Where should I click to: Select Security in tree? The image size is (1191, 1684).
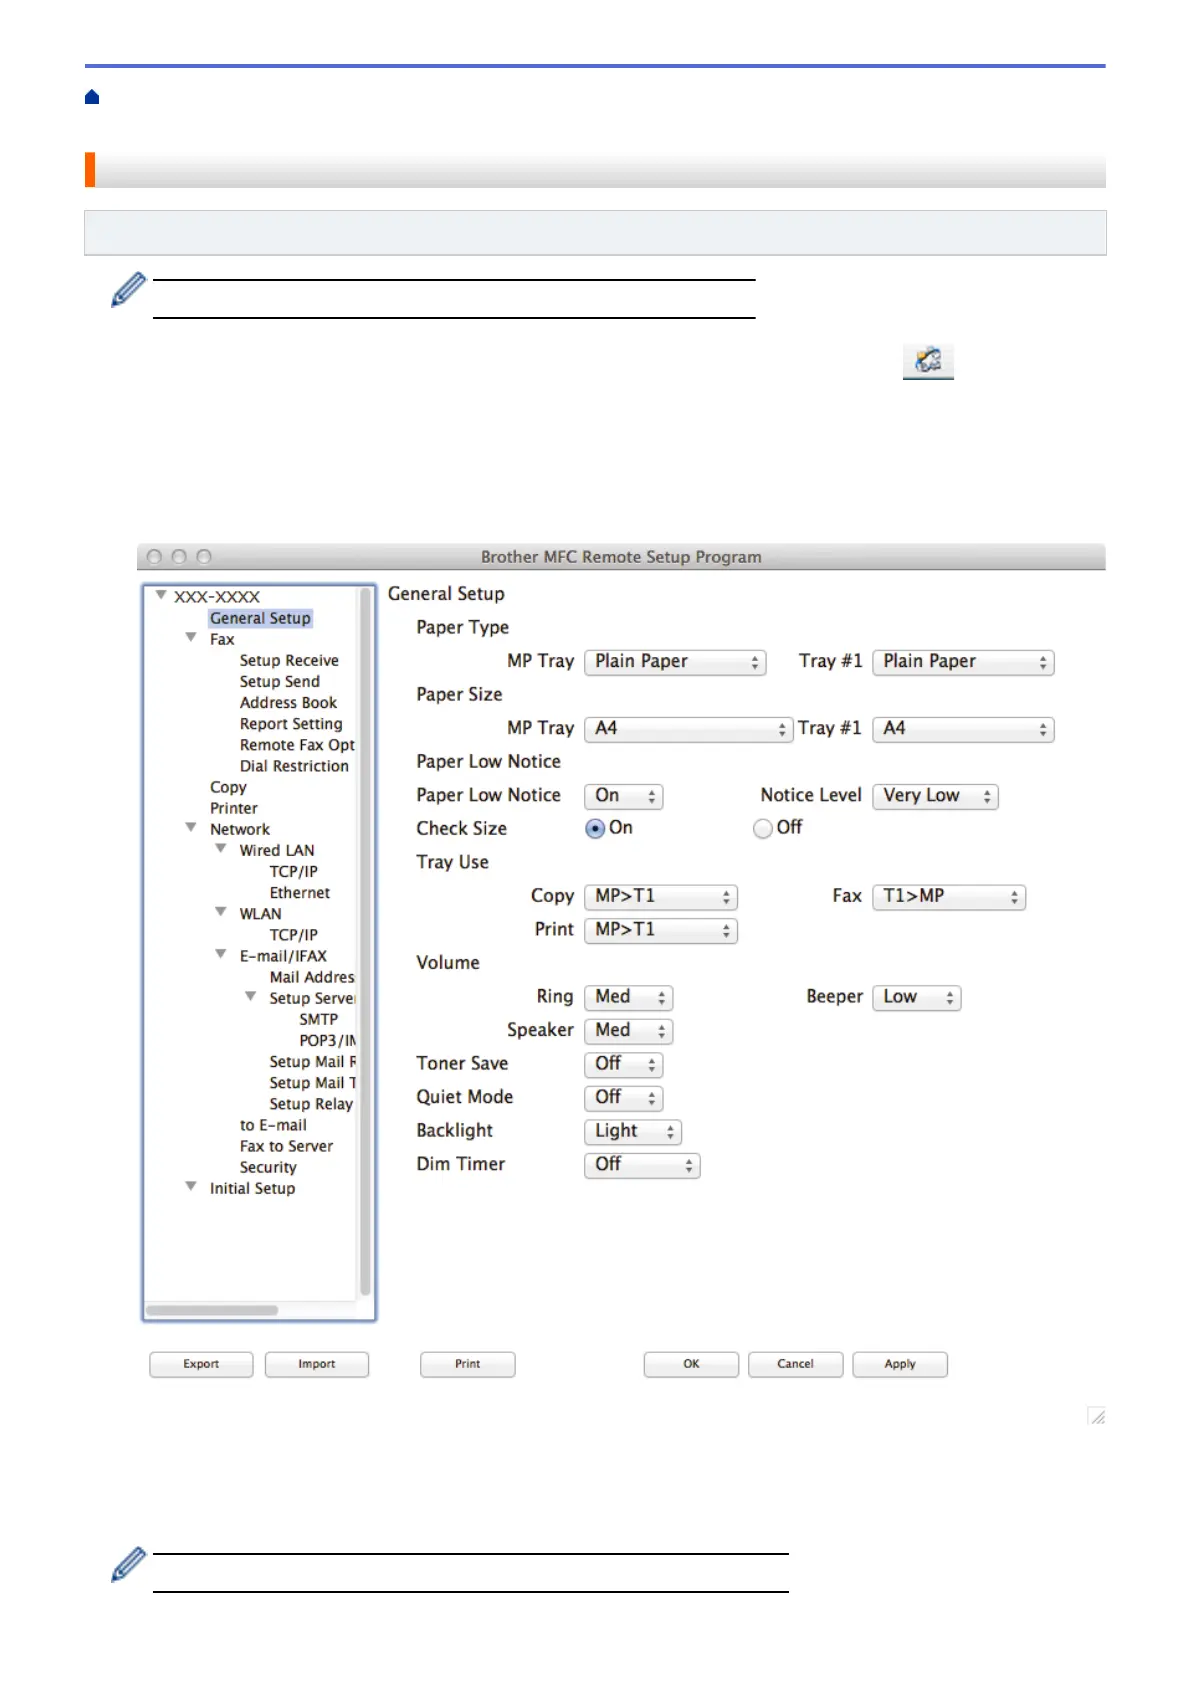tap(268, 1167)
